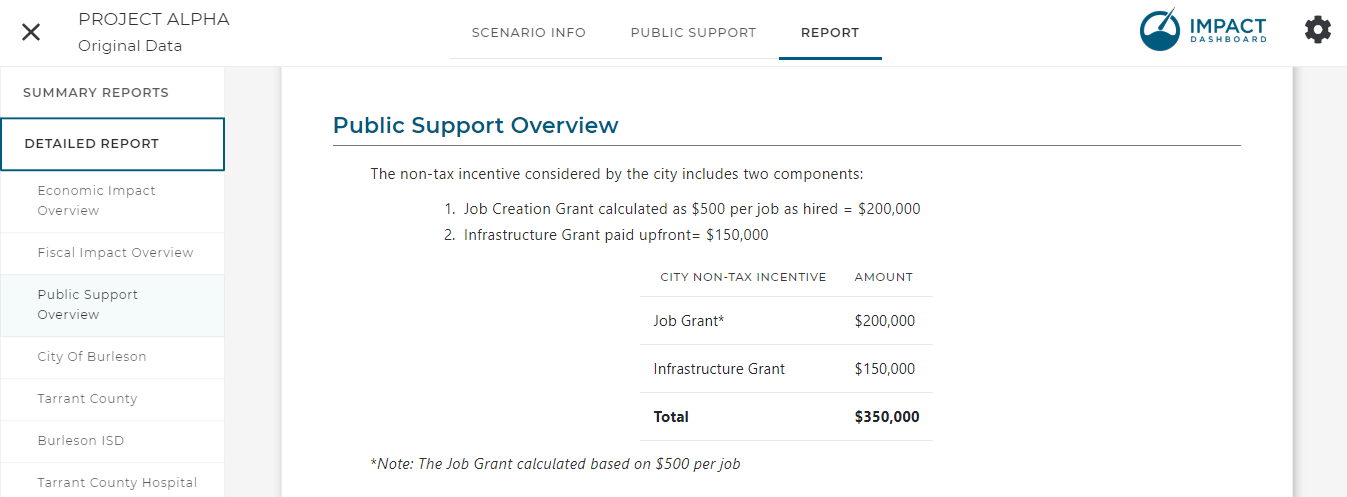1347x497 pixels.
Task: Select Detailed Report in the sidebar
Action: [112, 144]
